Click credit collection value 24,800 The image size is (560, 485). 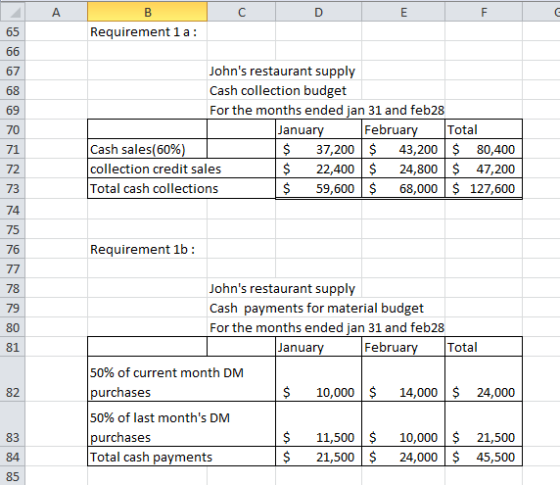(403, 169)
